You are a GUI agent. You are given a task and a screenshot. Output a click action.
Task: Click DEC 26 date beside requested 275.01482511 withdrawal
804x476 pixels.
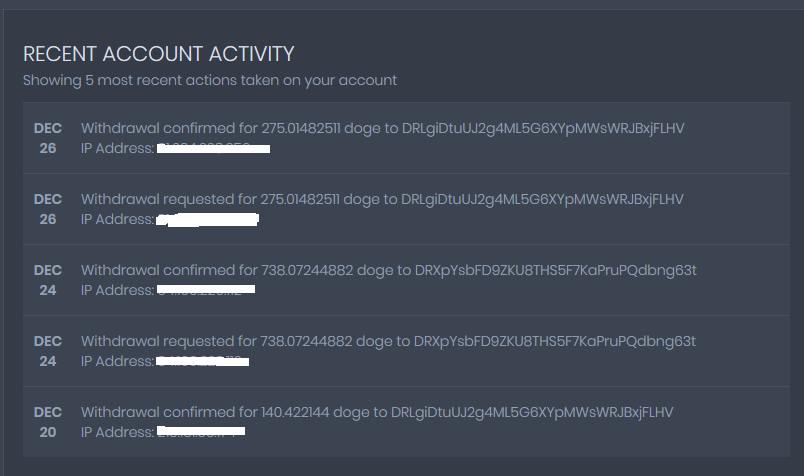(x=48, y=209)
